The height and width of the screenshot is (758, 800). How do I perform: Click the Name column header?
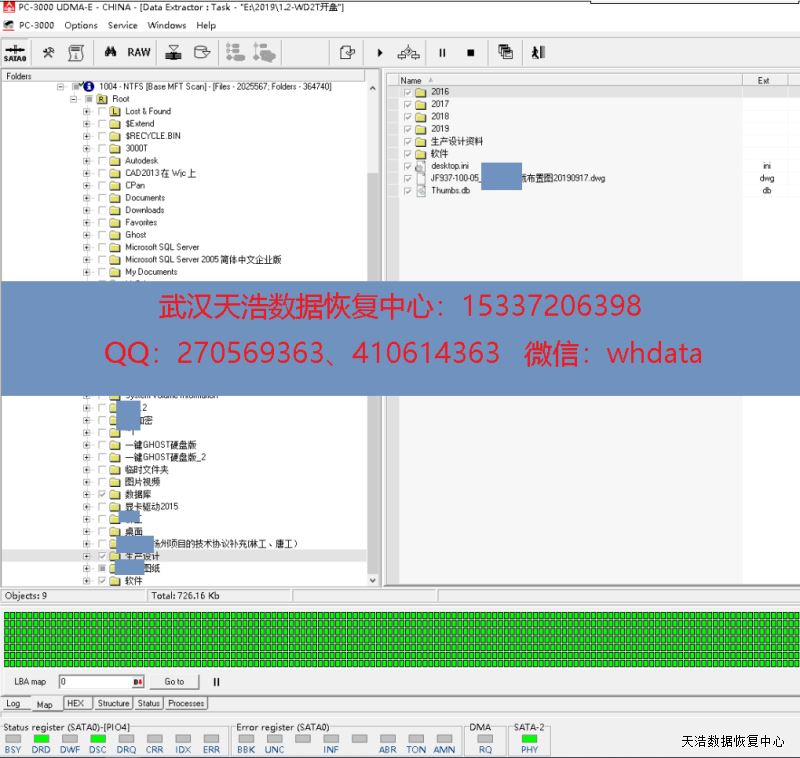point(411,80)
